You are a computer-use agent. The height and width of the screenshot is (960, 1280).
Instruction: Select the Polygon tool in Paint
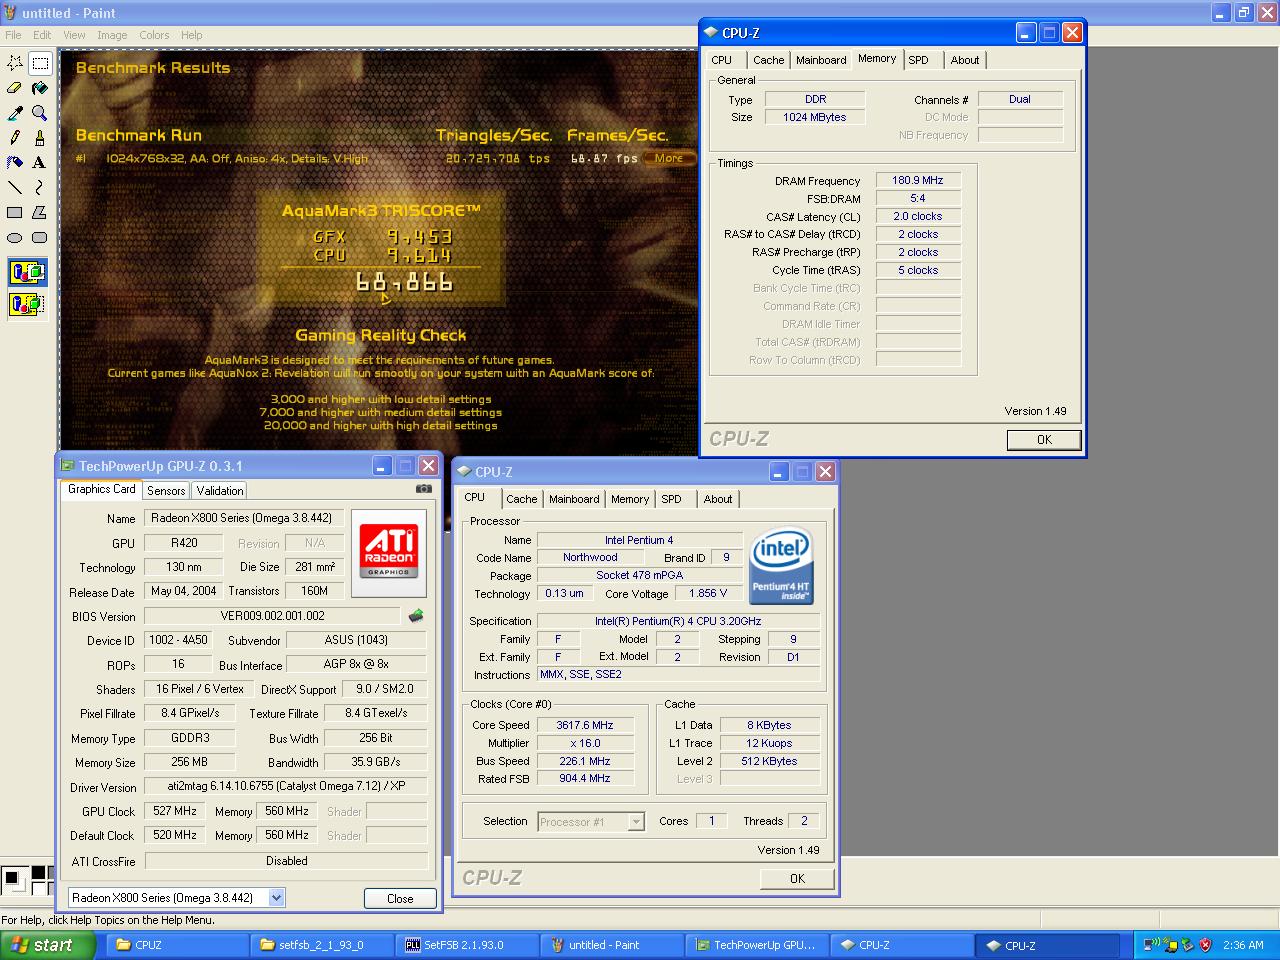click(x=40, y=212)
